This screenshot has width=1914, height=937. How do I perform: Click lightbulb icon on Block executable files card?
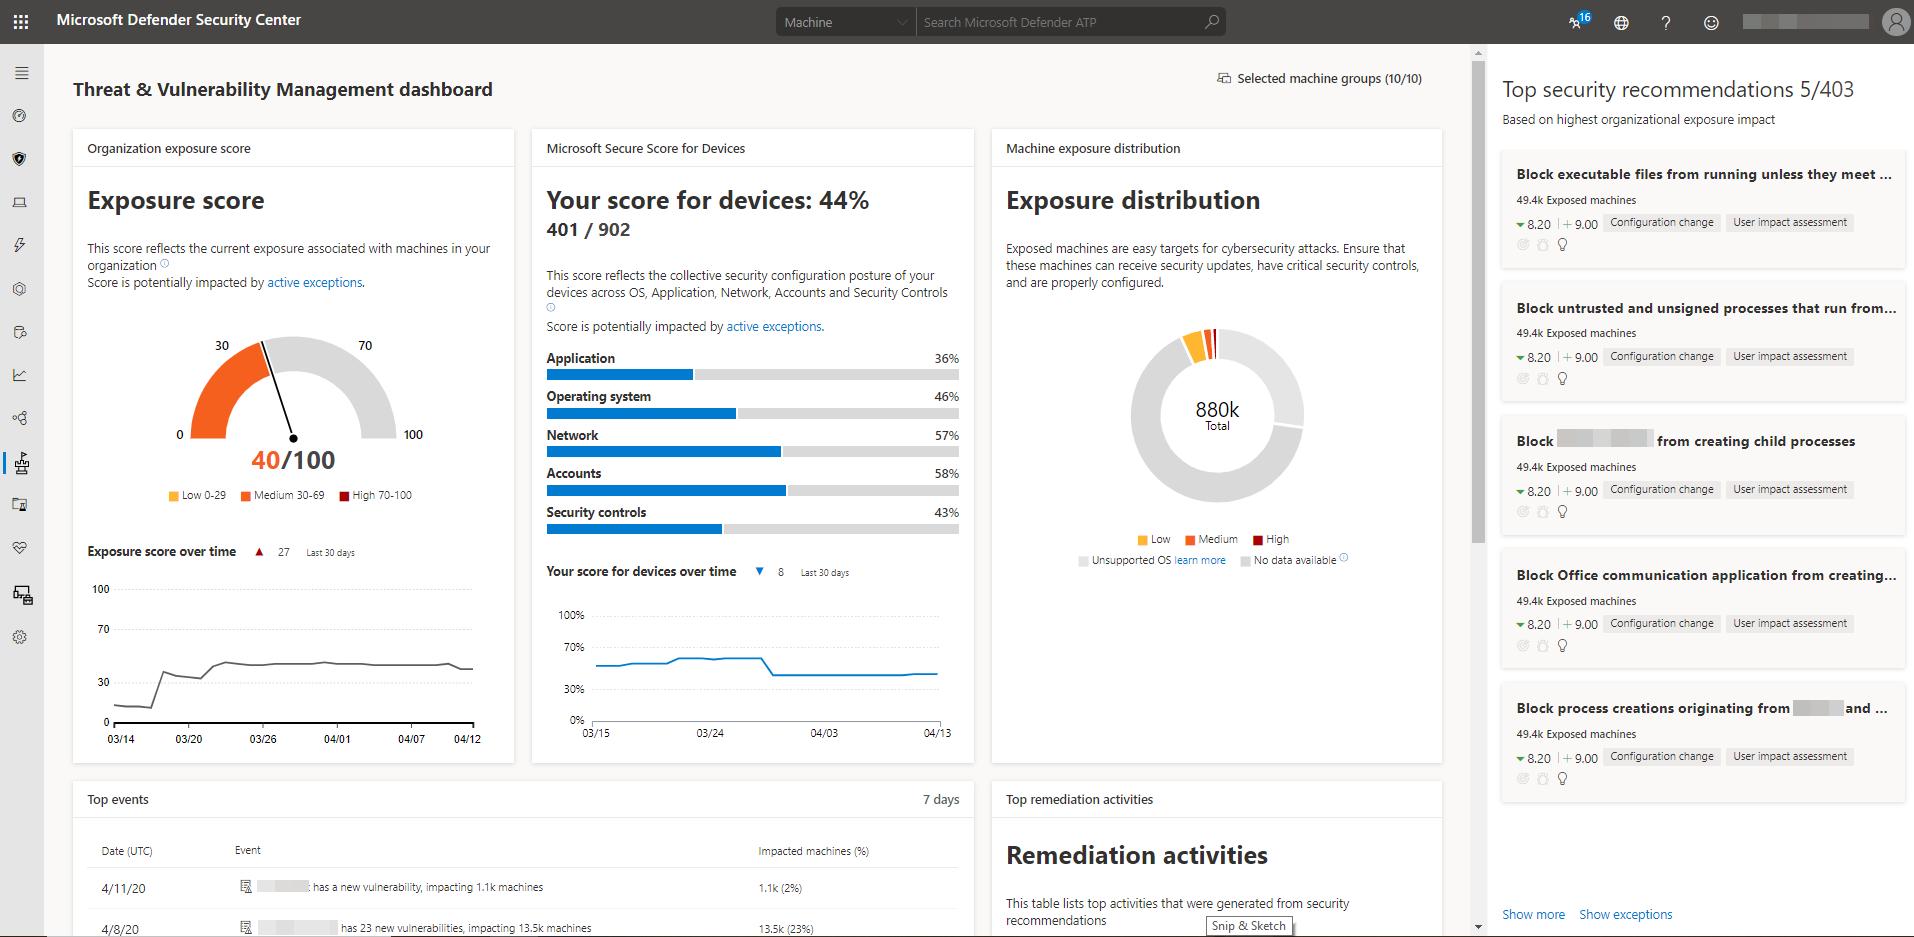1562,245
